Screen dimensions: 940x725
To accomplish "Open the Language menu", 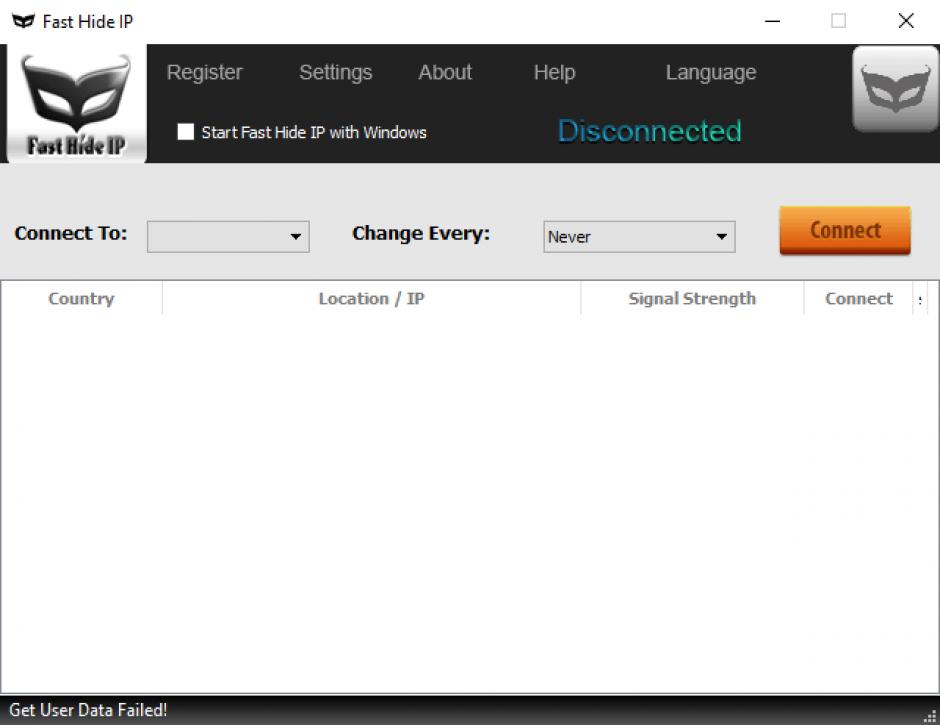I will click(711, 73).
